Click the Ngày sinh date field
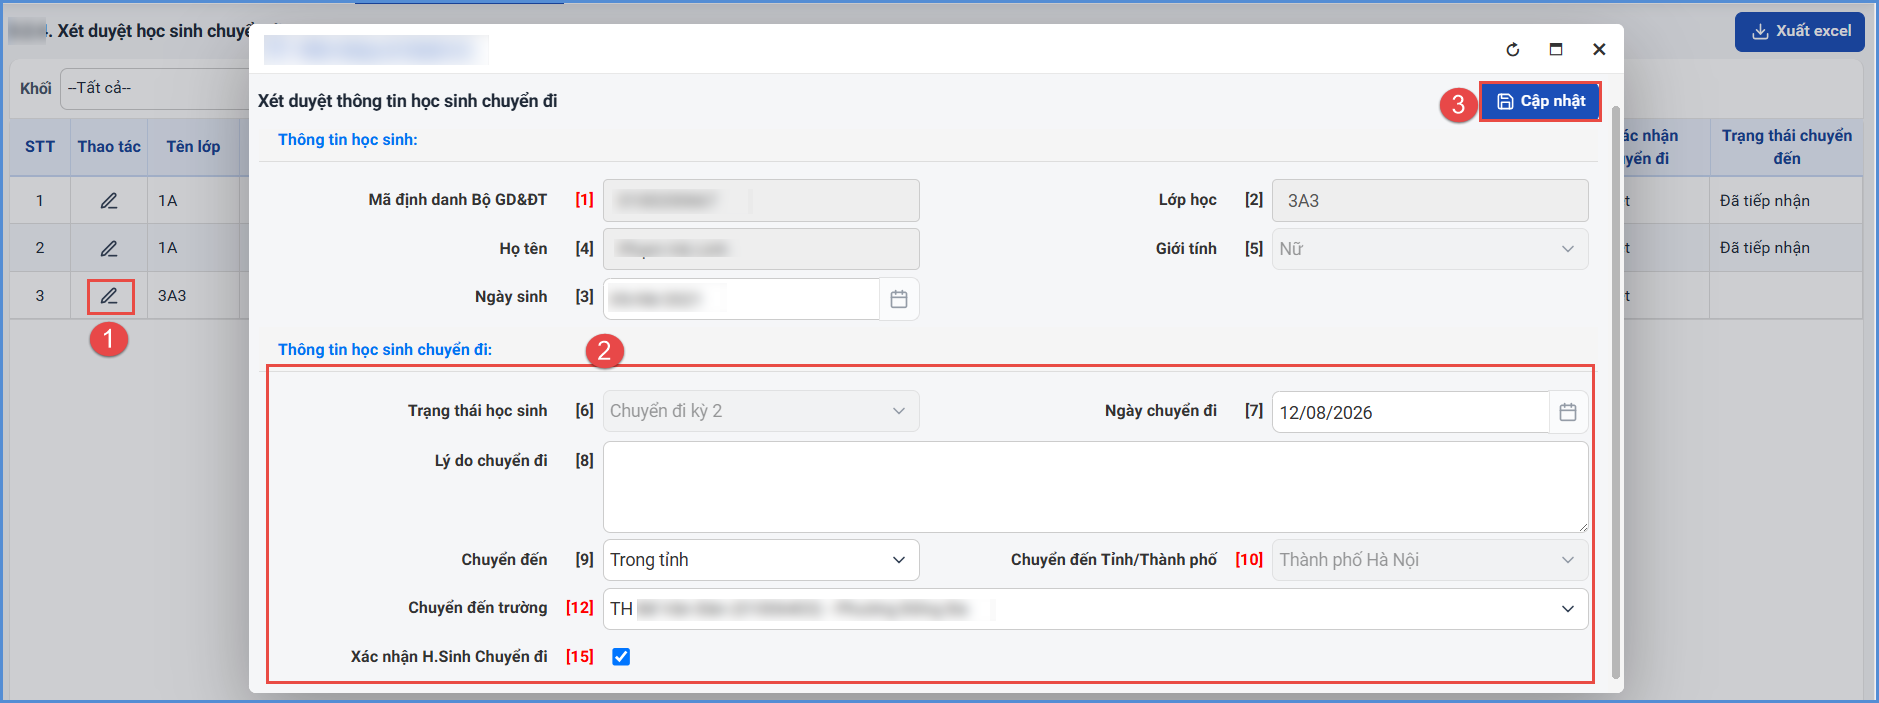Image resolution: width=1879 pixels, height=703 pixels. (x=741, y=299)
